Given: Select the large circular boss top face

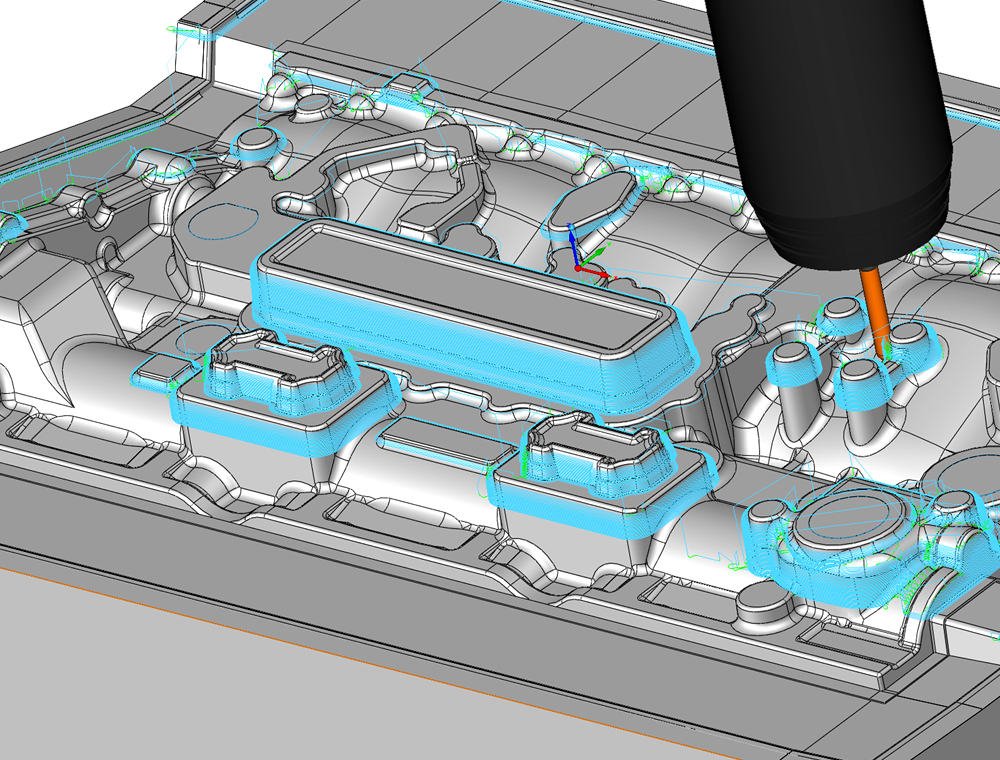Looking at the screenshot, I should [851, 520].
